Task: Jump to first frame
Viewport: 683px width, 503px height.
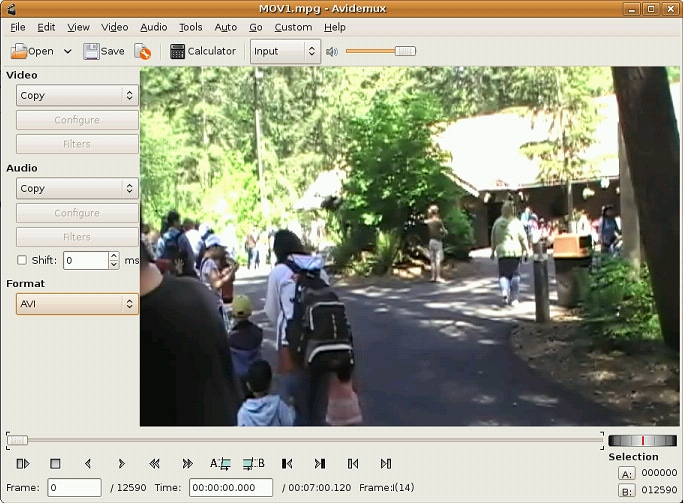Action: pos(353,464)
